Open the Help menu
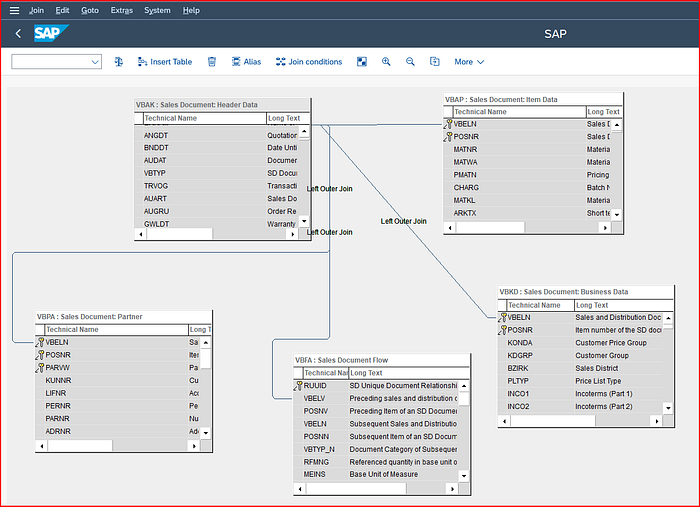 (191, 10)
